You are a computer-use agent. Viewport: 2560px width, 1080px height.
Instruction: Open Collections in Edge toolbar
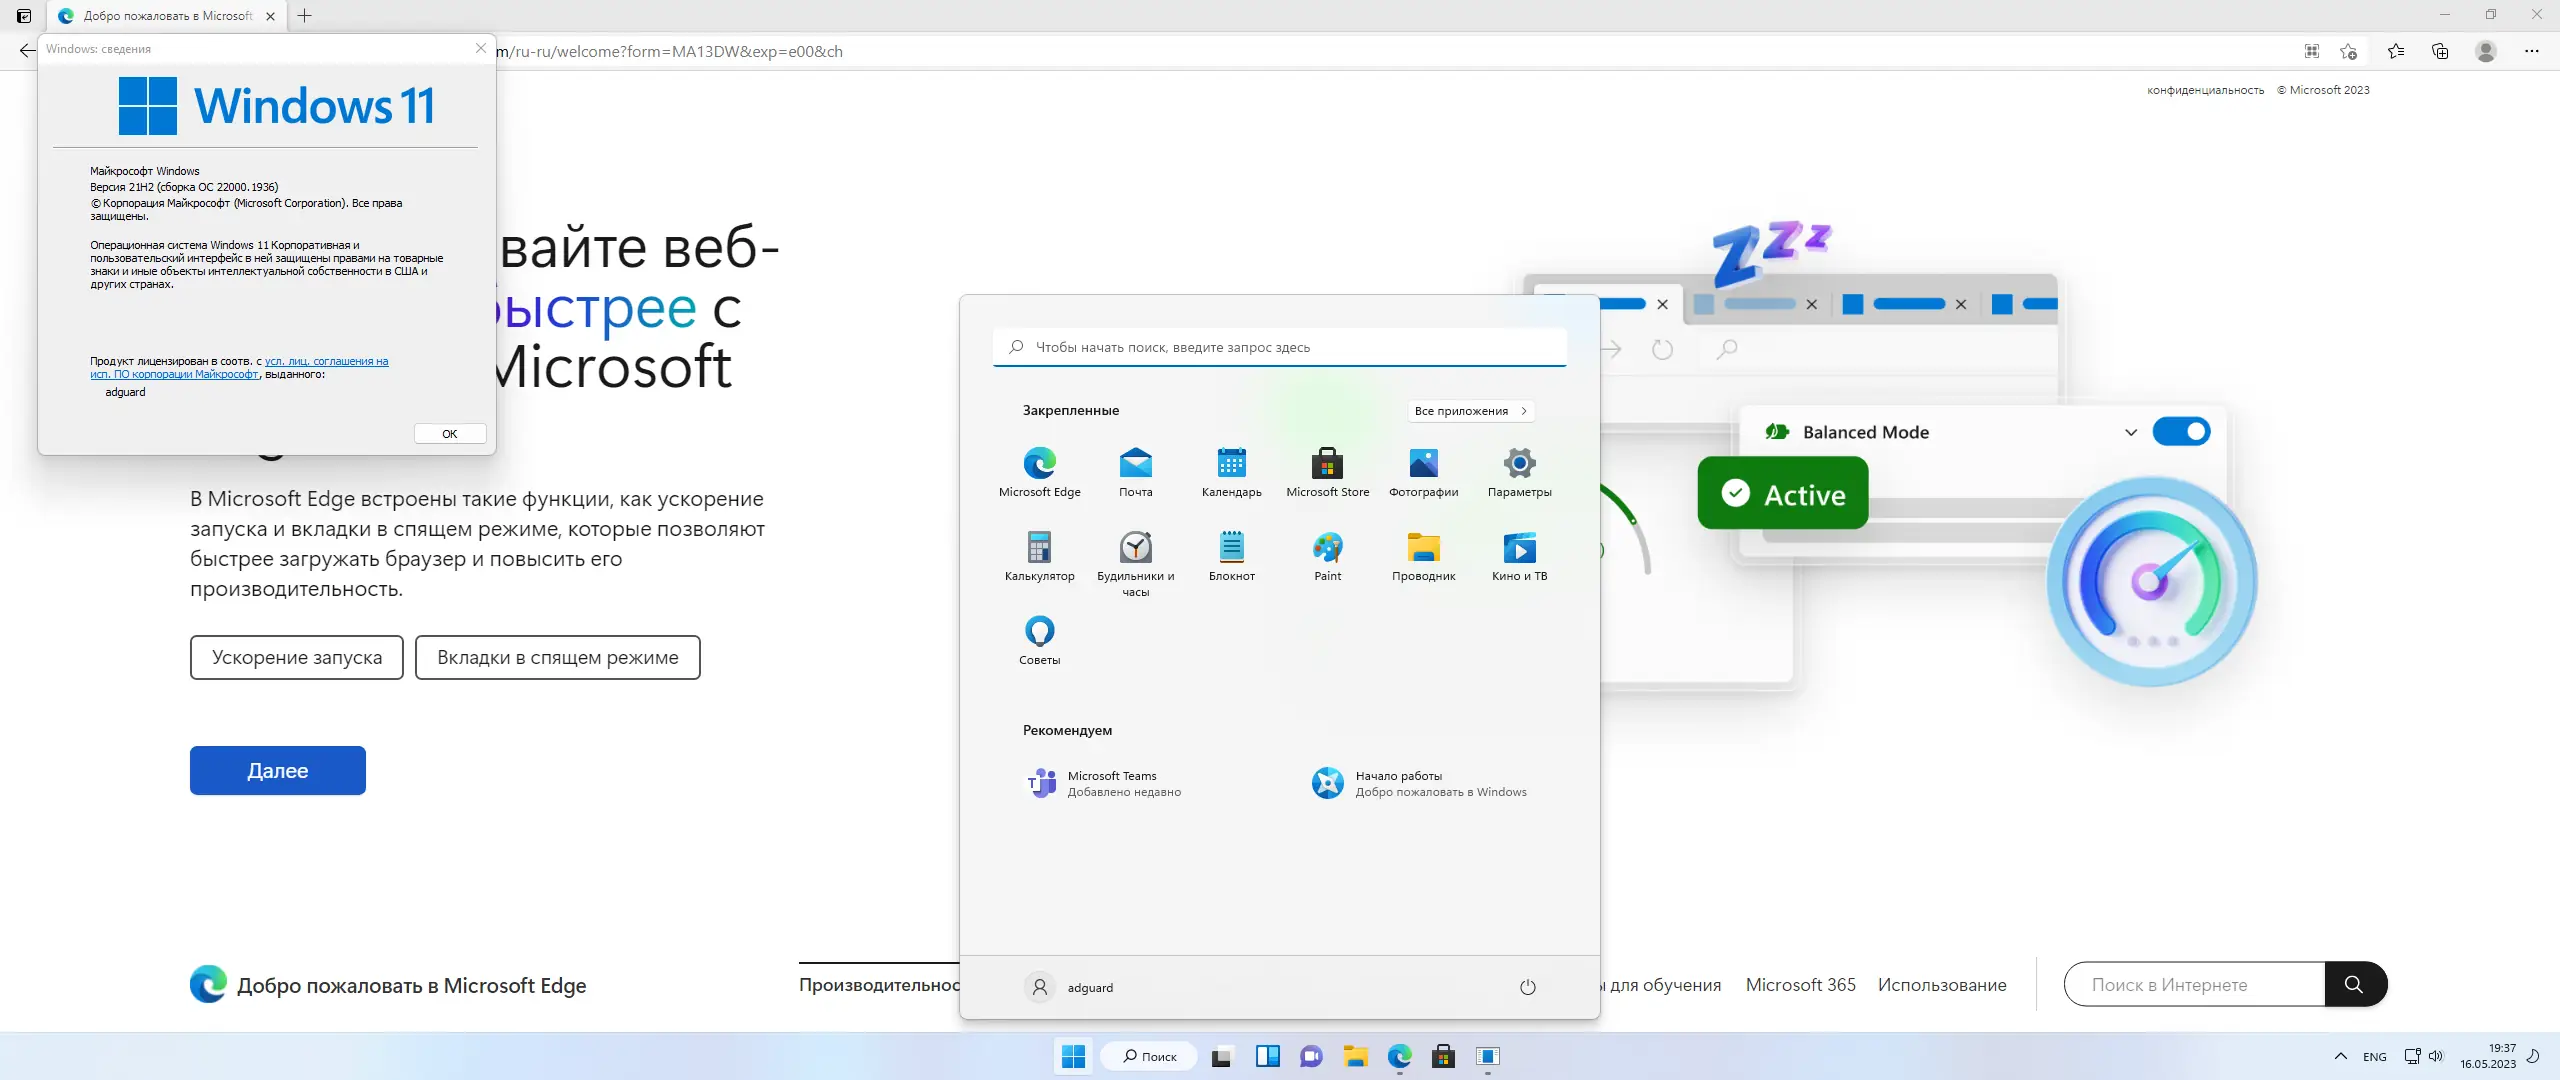pos(2440,51)
